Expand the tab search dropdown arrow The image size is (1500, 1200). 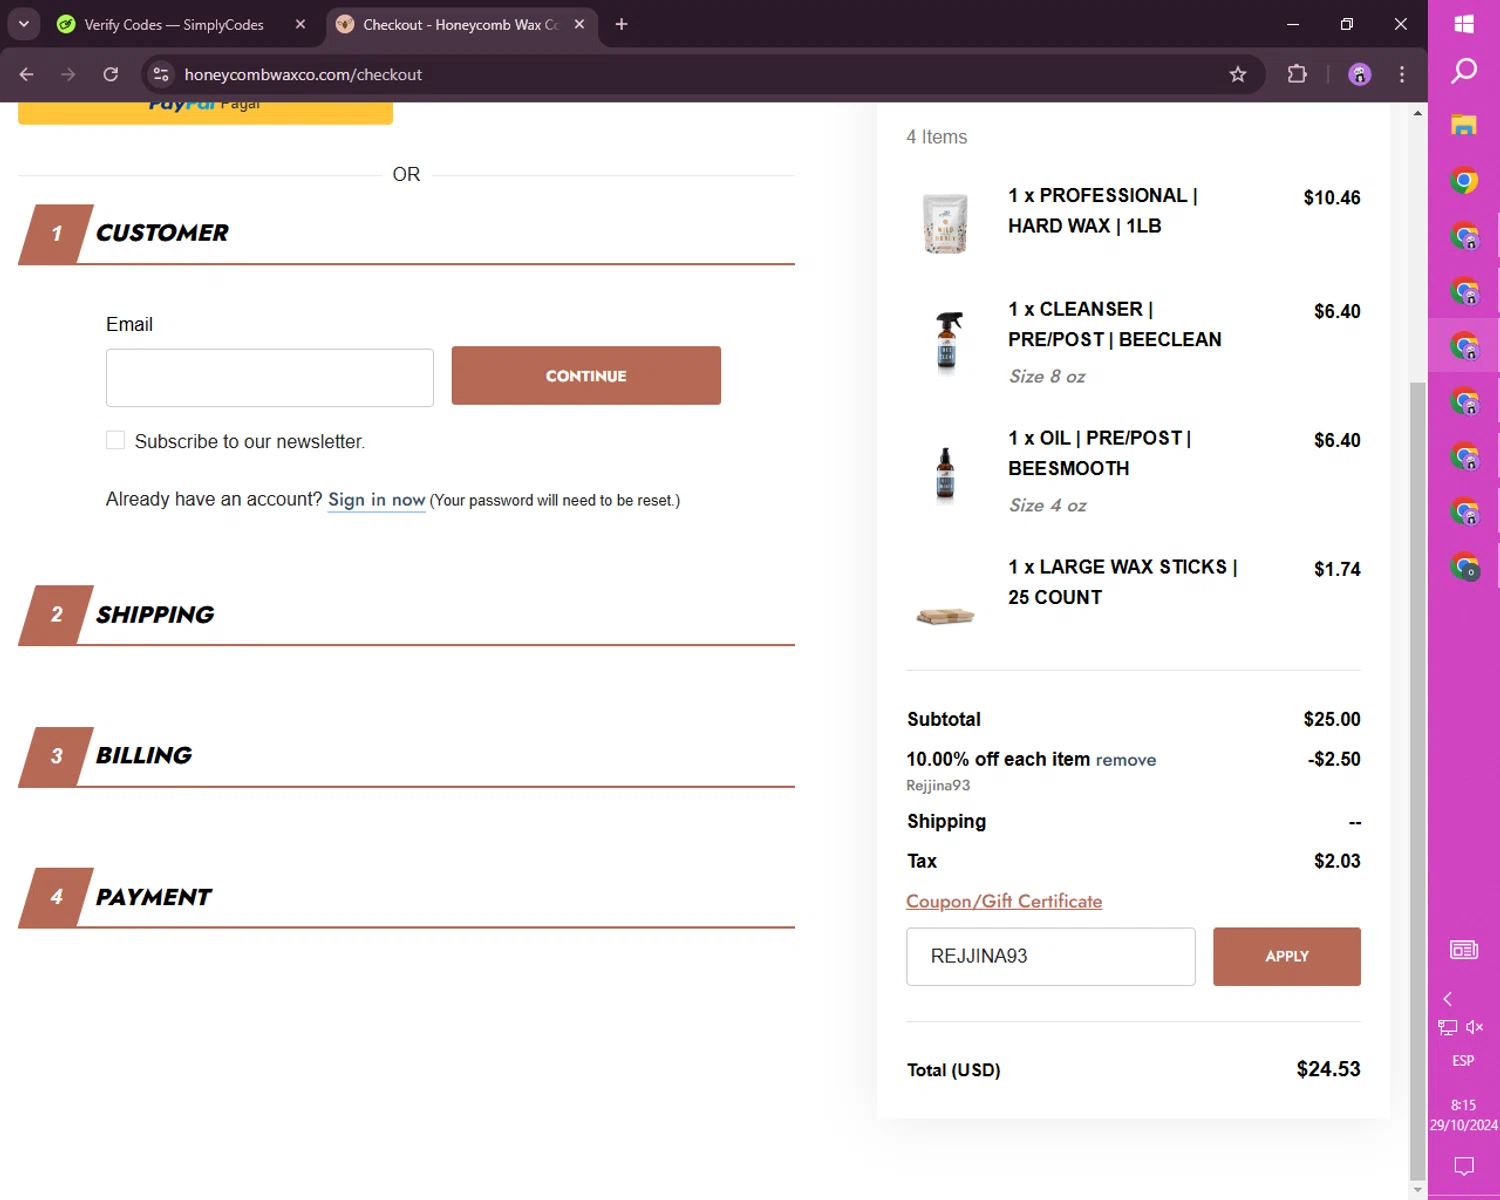tap(24, 24)
